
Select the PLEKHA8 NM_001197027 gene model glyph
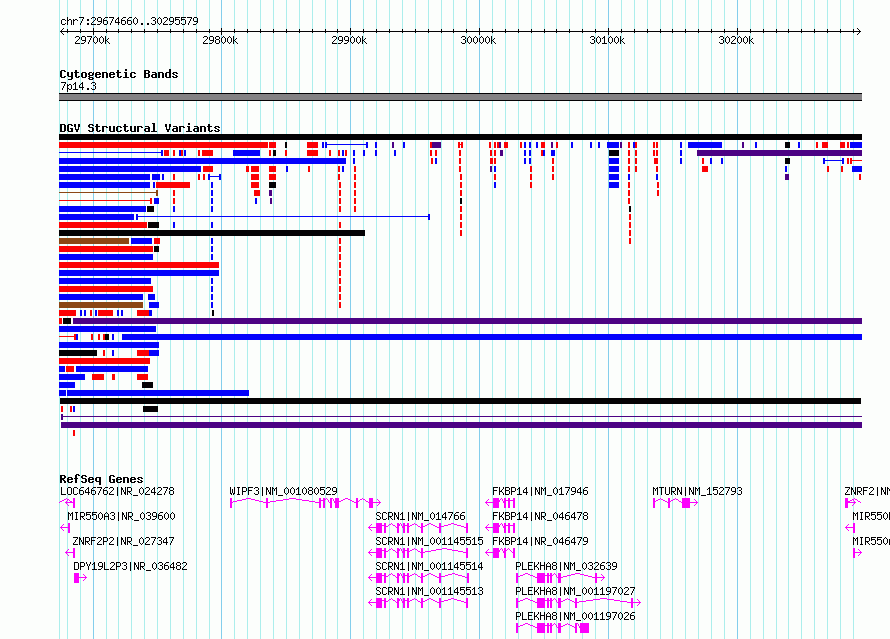coord(578,603)
